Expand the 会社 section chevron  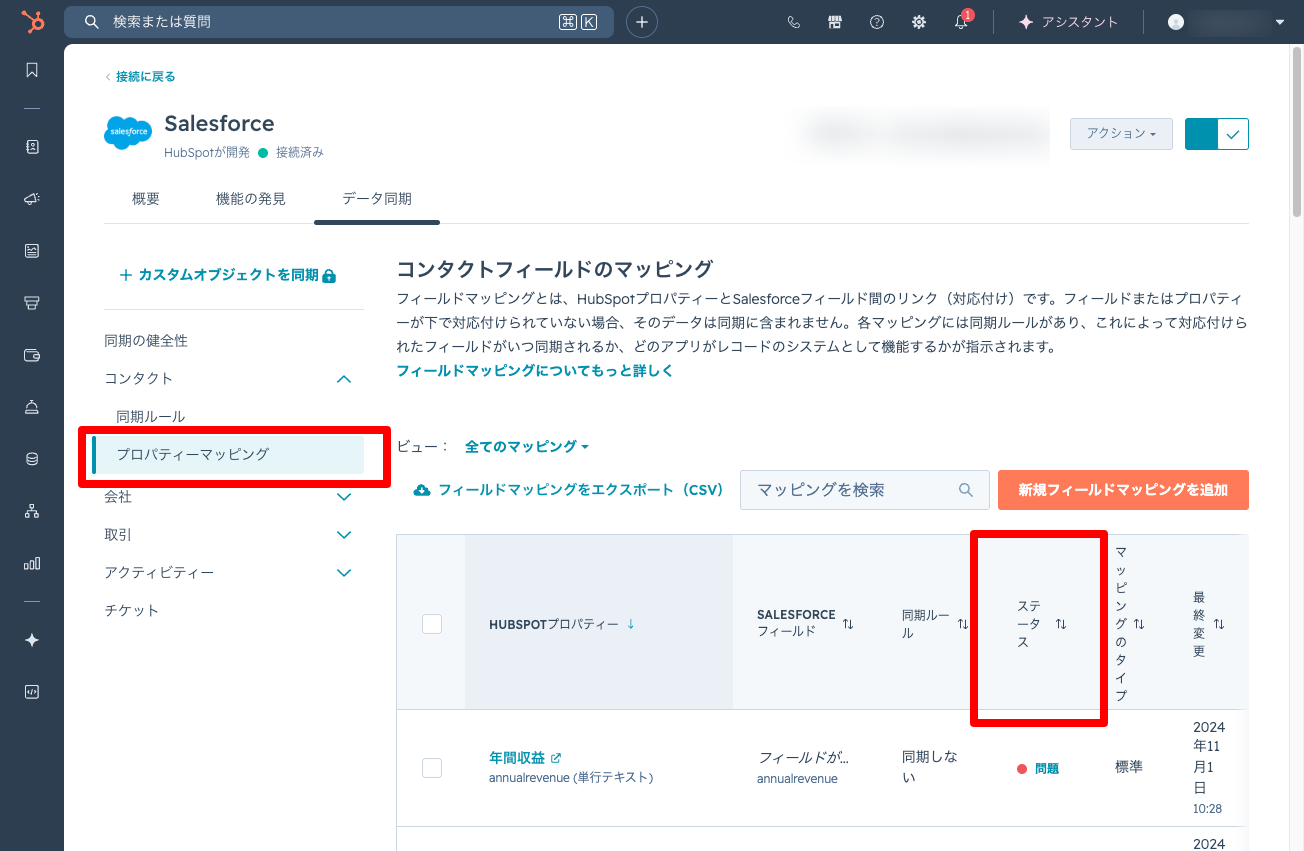344,497
